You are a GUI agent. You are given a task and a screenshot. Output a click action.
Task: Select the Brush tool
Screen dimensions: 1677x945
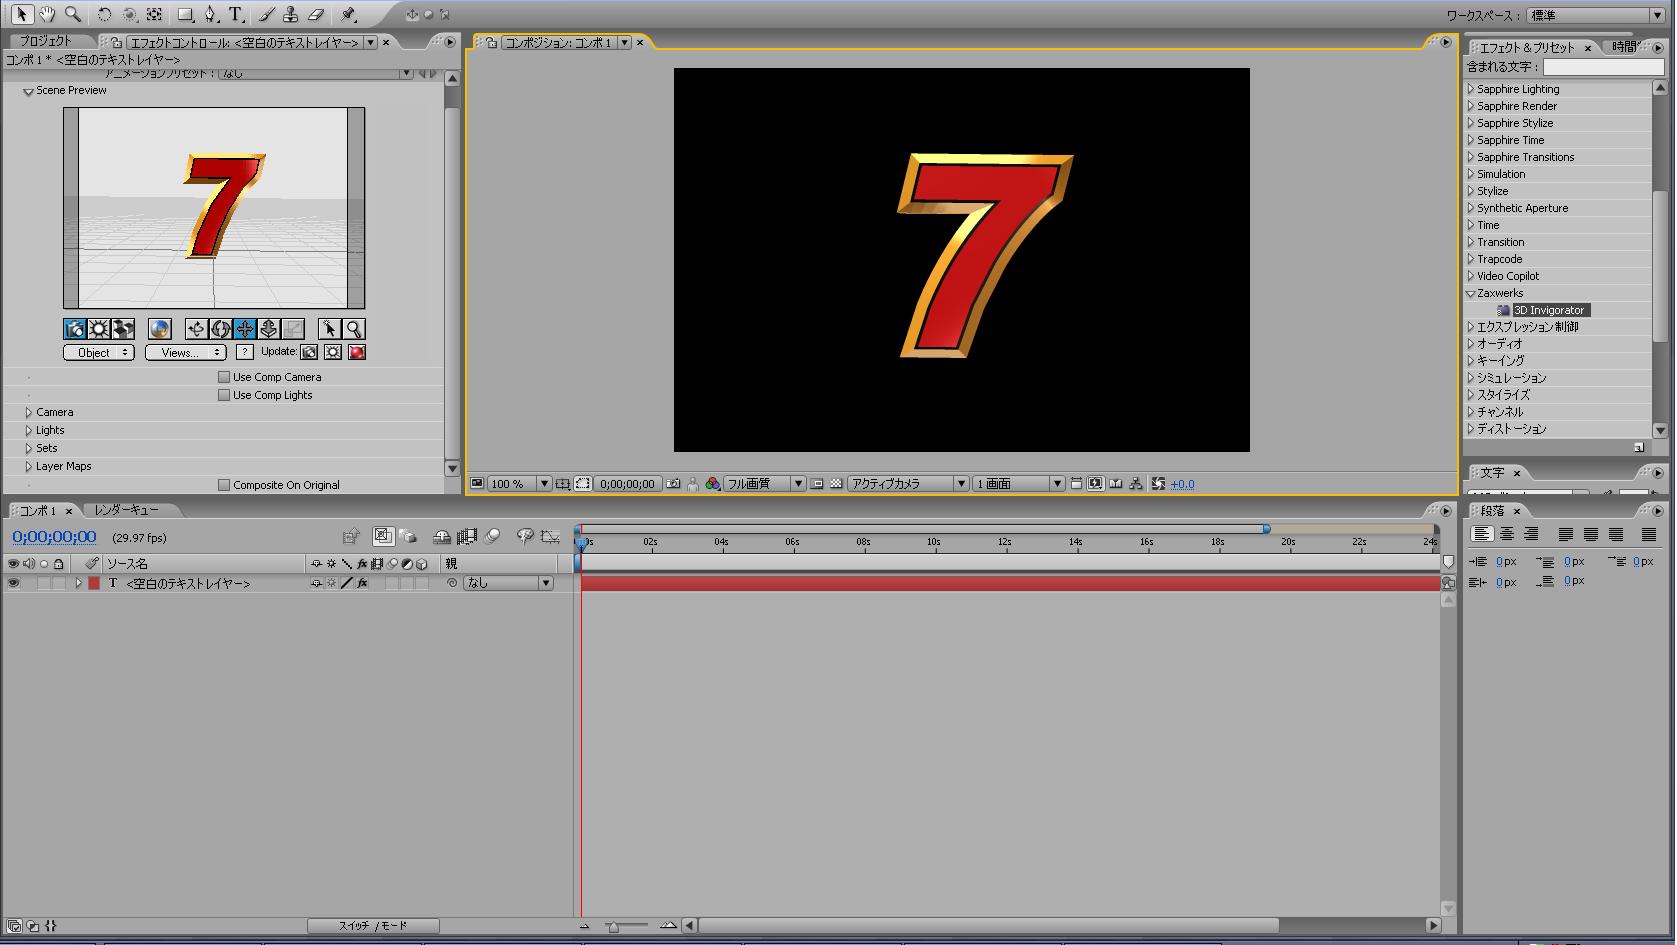pos(266,14)
